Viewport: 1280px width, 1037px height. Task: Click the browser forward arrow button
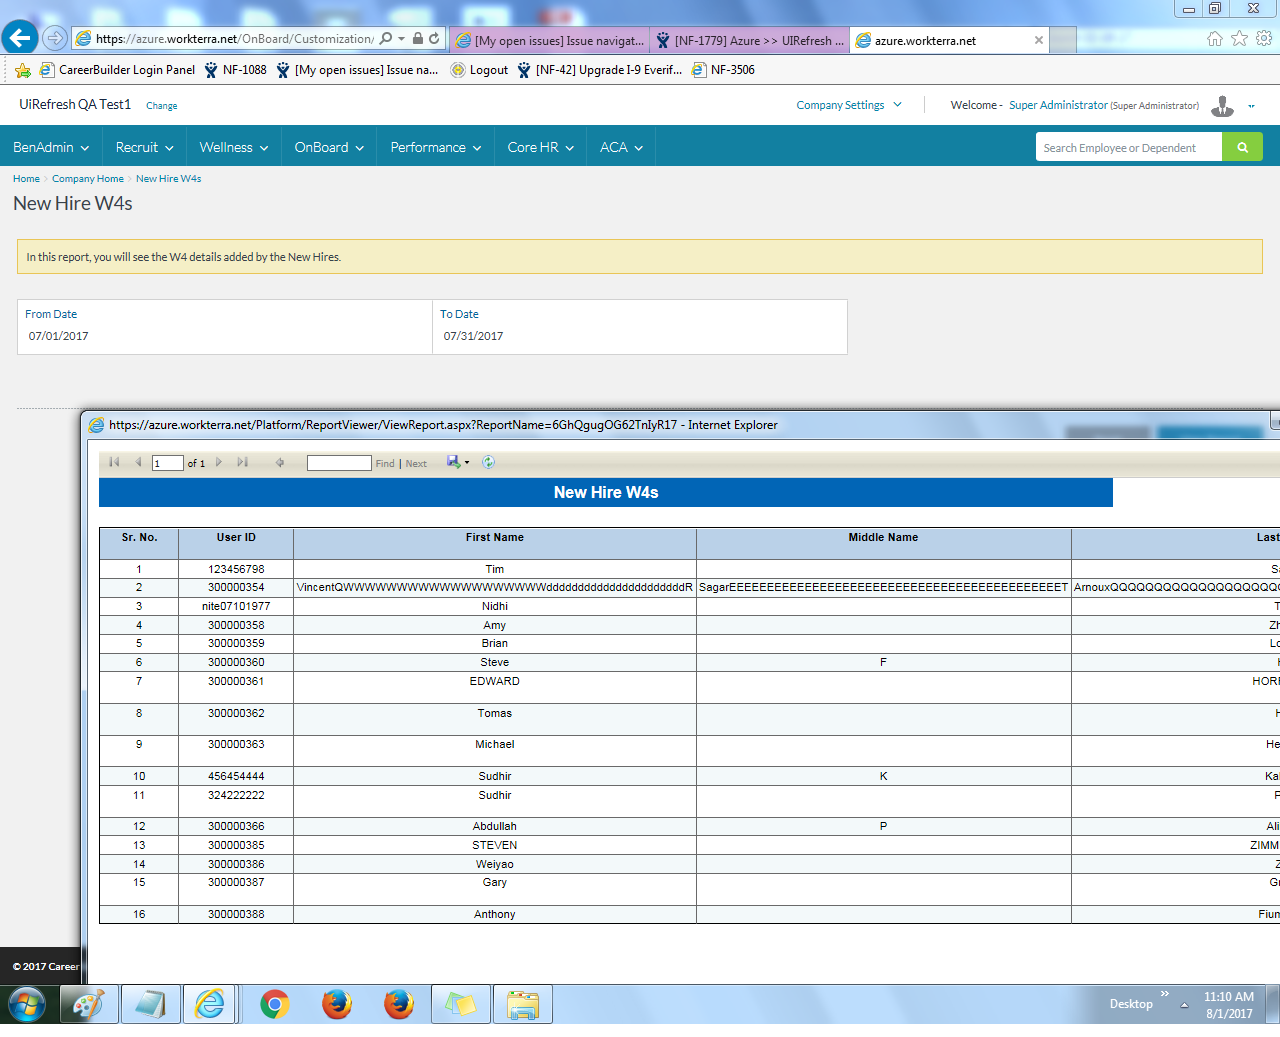coord(55,38)
